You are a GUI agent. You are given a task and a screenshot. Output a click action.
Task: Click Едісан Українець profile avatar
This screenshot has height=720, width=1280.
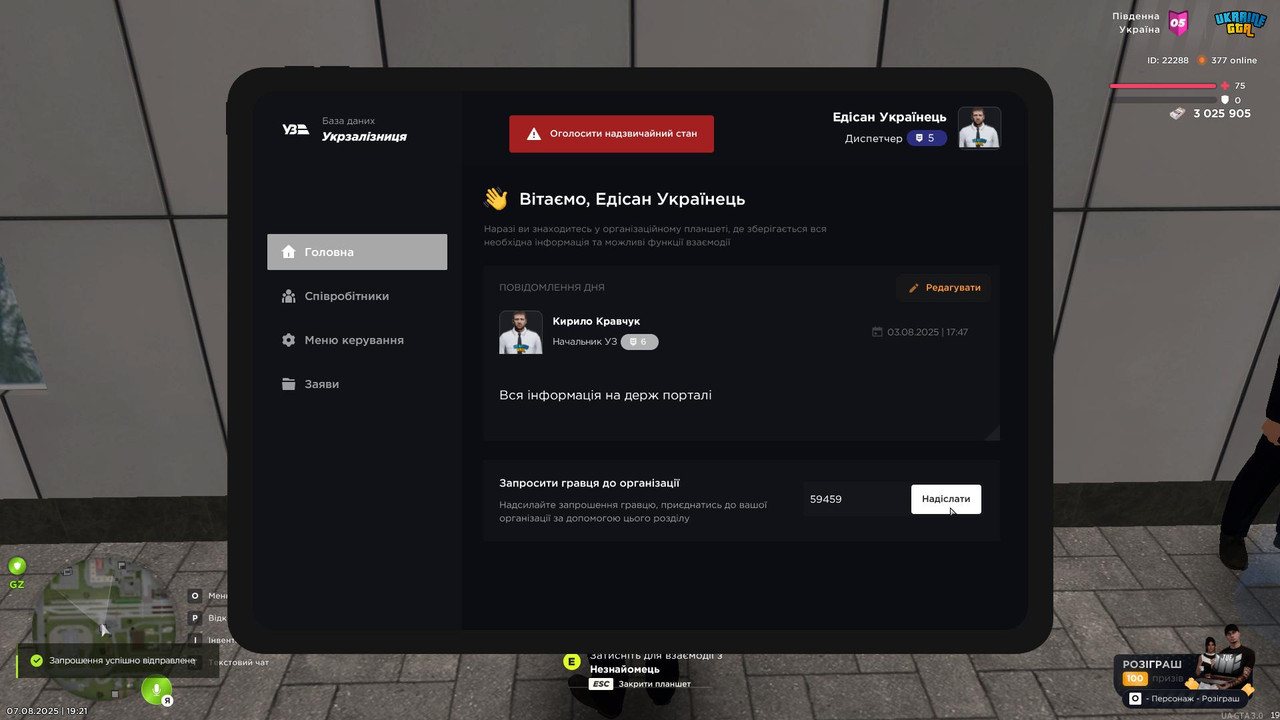click(x=979, y=128)
